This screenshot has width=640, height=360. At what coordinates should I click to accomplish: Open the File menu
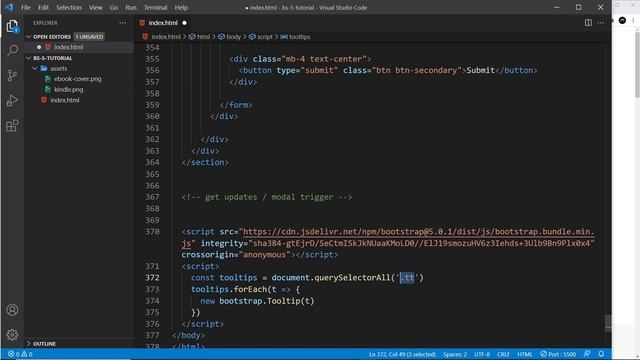coord(26,7)
